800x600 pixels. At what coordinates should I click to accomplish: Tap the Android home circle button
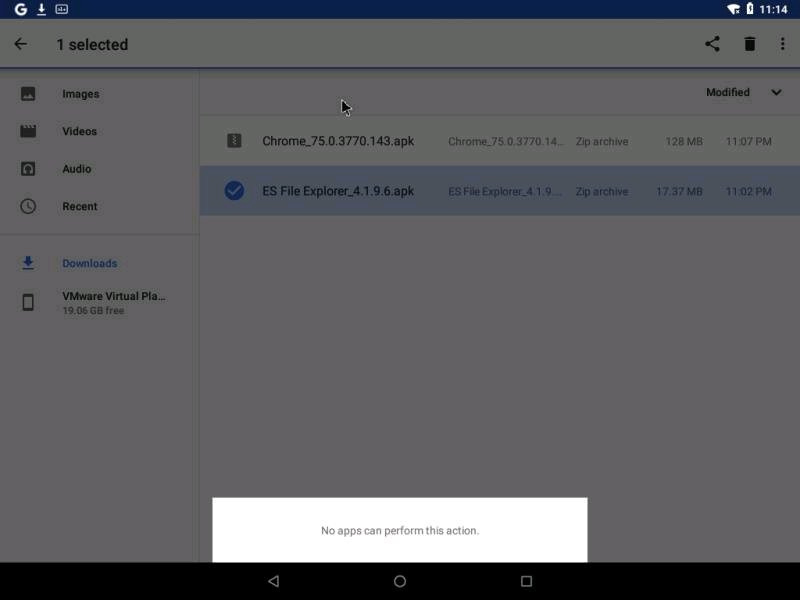[x=400, y=581]
